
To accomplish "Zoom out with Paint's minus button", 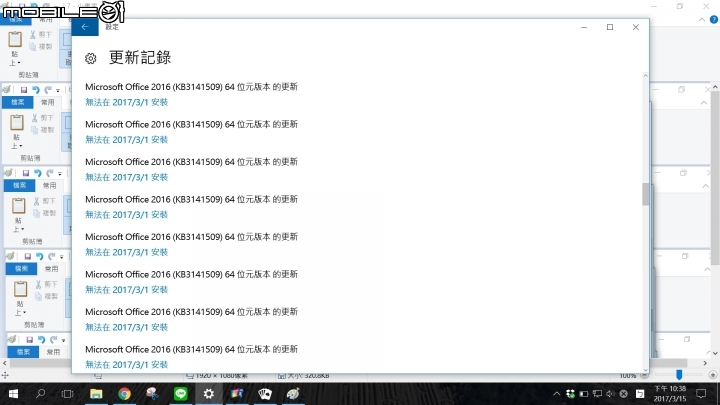I will point(644,376).
